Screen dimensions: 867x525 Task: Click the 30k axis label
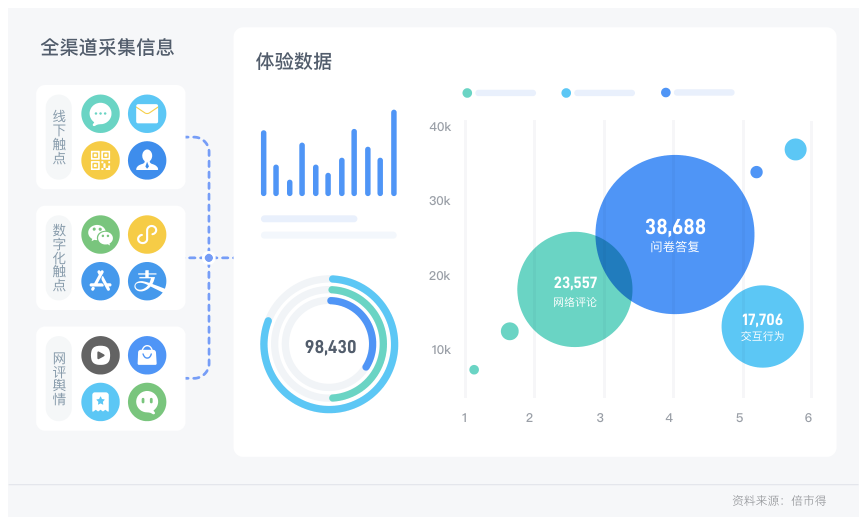click(440, 201)
